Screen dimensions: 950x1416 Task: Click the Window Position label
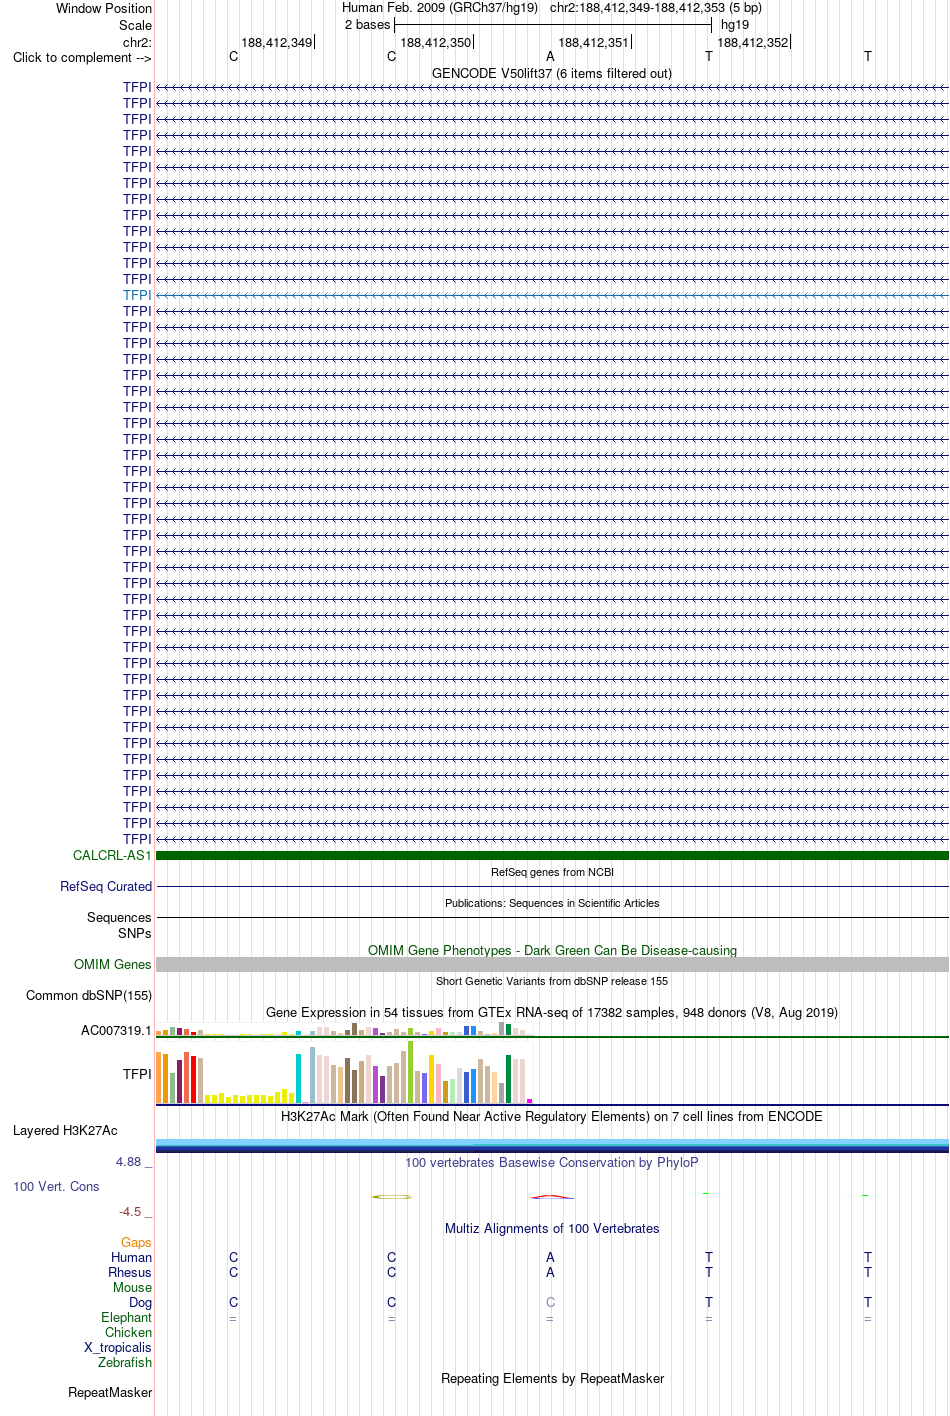click(104, 8)
